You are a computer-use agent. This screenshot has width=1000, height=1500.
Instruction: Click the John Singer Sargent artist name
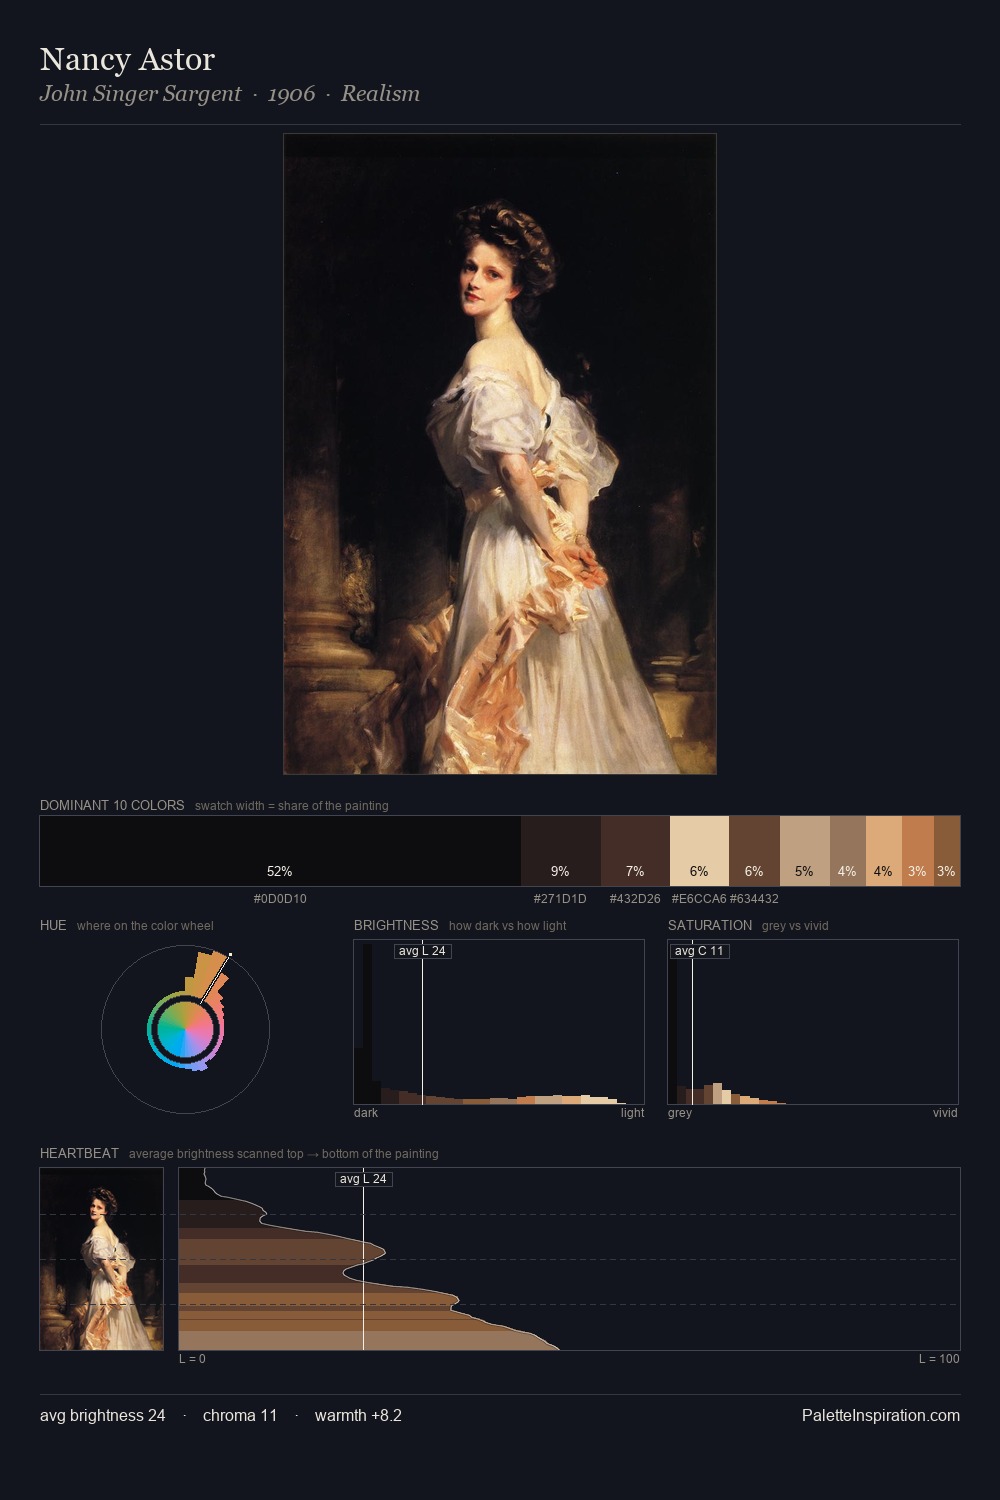[x=140, y=94]
